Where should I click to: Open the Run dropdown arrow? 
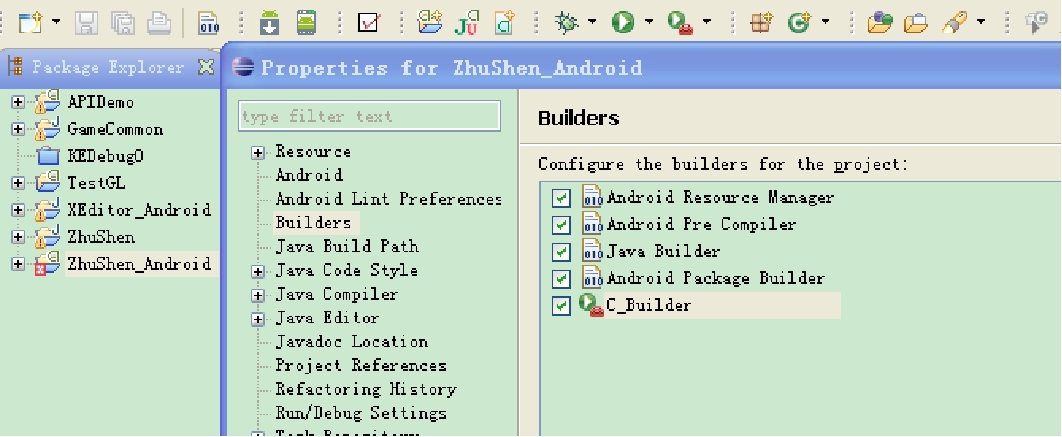pyautogui.click(x=649, y=23)
